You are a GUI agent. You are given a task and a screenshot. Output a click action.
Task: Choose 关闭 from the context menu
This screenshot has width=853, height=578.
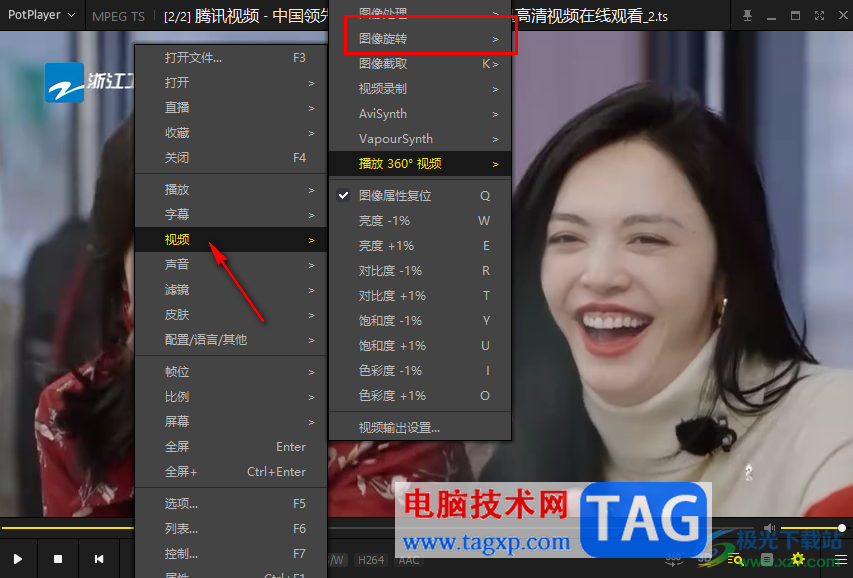pyautogui.click(x=231, y=158)
